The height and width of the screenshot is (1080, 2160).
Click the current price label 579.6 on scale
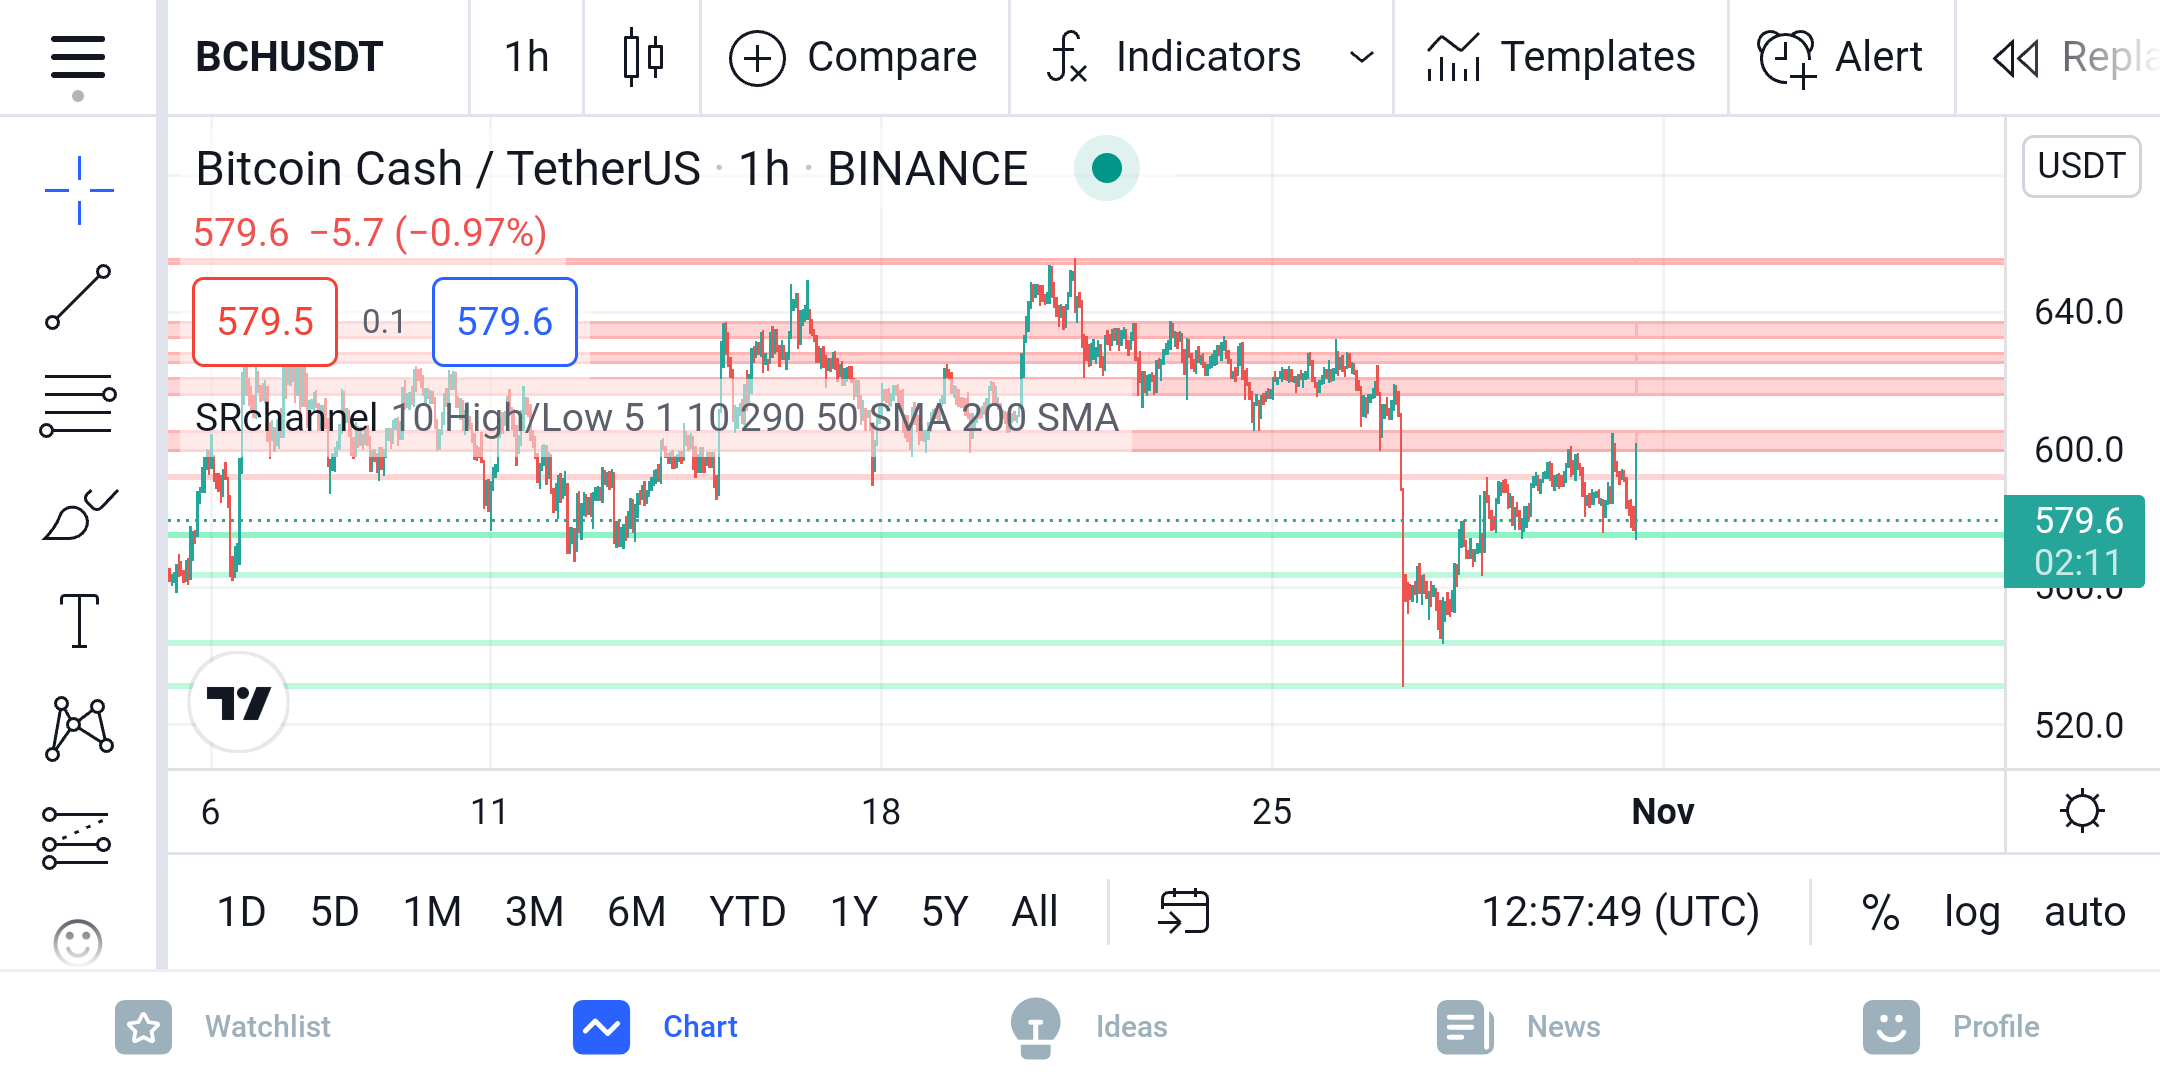pyautogui.click(x=2074, y=541)
